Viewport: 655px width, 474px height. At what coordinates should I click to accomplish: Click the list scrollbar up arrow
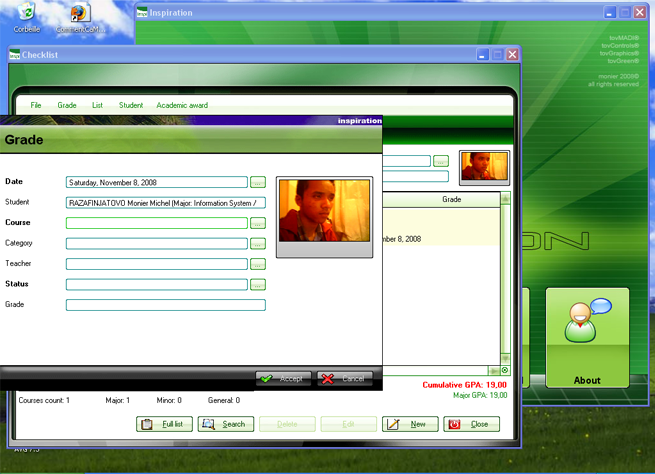pyautogui.click(x=505, y=200)
